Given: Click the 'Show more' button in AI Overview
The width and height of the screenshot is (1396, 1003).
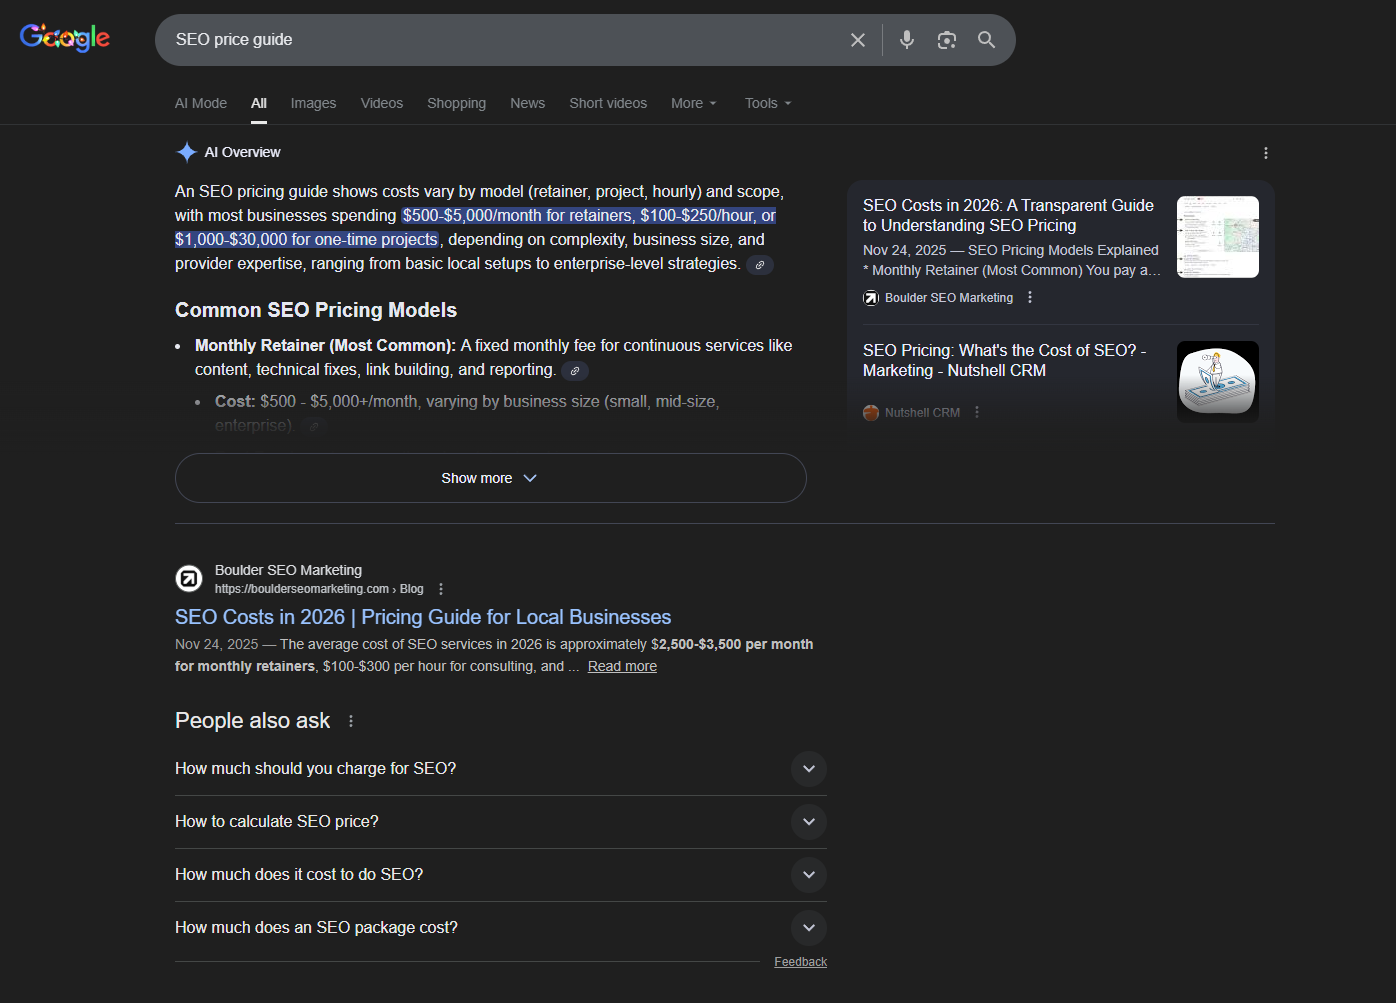Looking at the screenshot, I should click(x=490, y=478).
